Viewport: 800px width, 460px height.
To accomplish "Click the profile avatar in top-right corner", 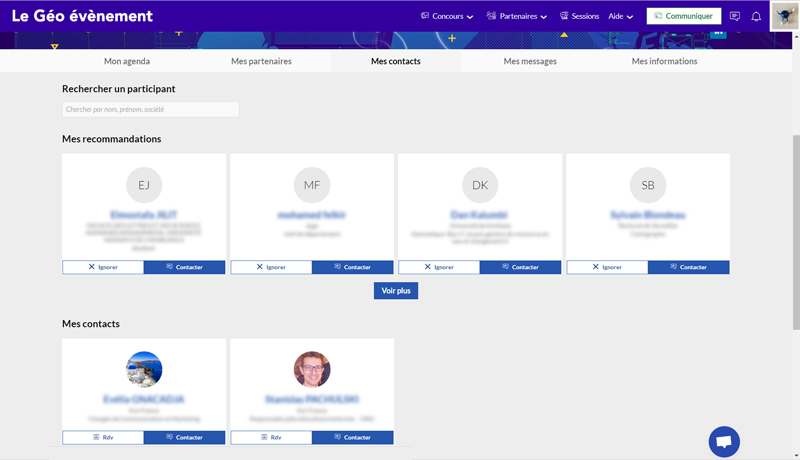I will coord(784,16).
